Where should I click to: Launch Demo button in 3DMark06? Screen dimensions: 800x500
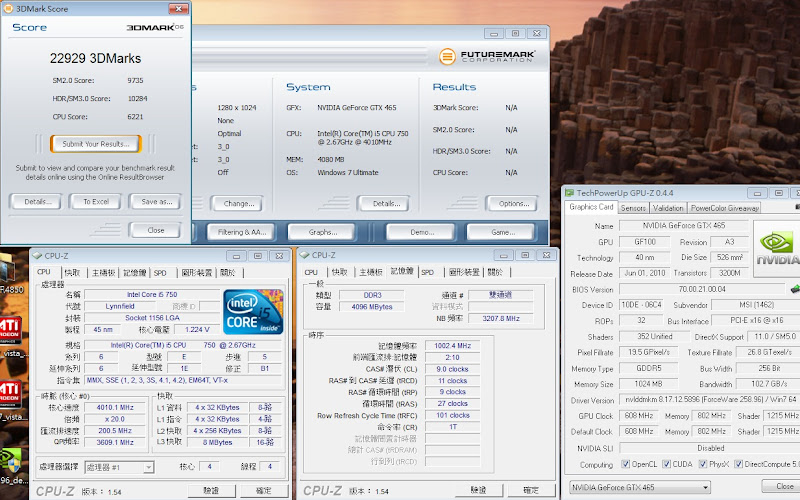pyautogui.click(x=421, y=232)
